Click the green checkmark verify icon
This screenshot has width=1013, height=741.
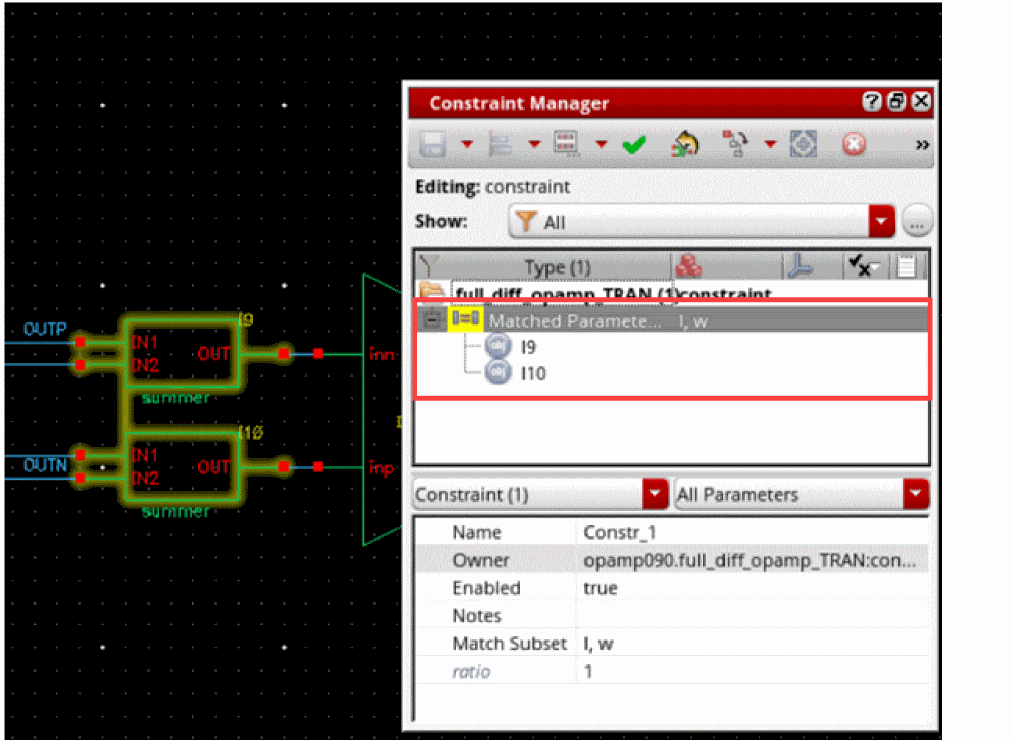click(x=633, y=145)
